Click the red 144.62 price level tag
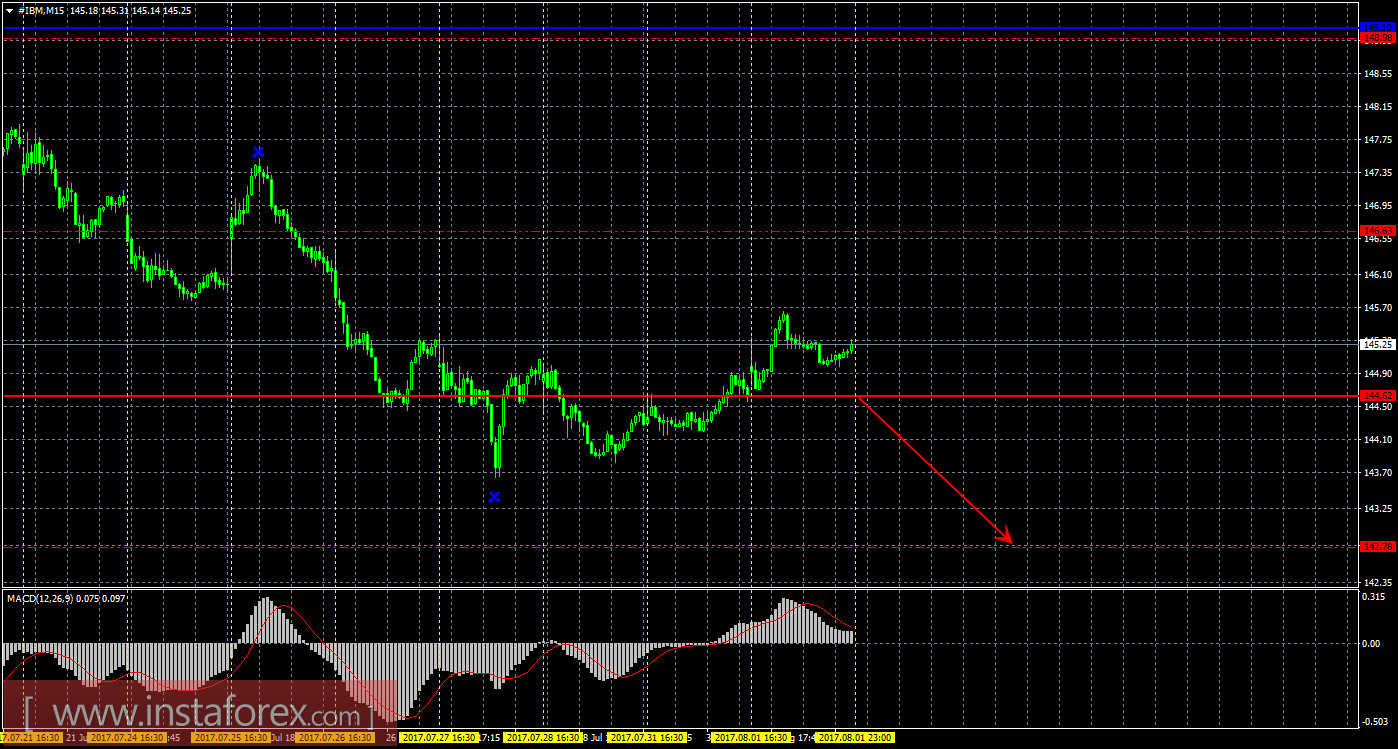The height and width of the screenshot is (749, 1398). tap(1378, 396)
